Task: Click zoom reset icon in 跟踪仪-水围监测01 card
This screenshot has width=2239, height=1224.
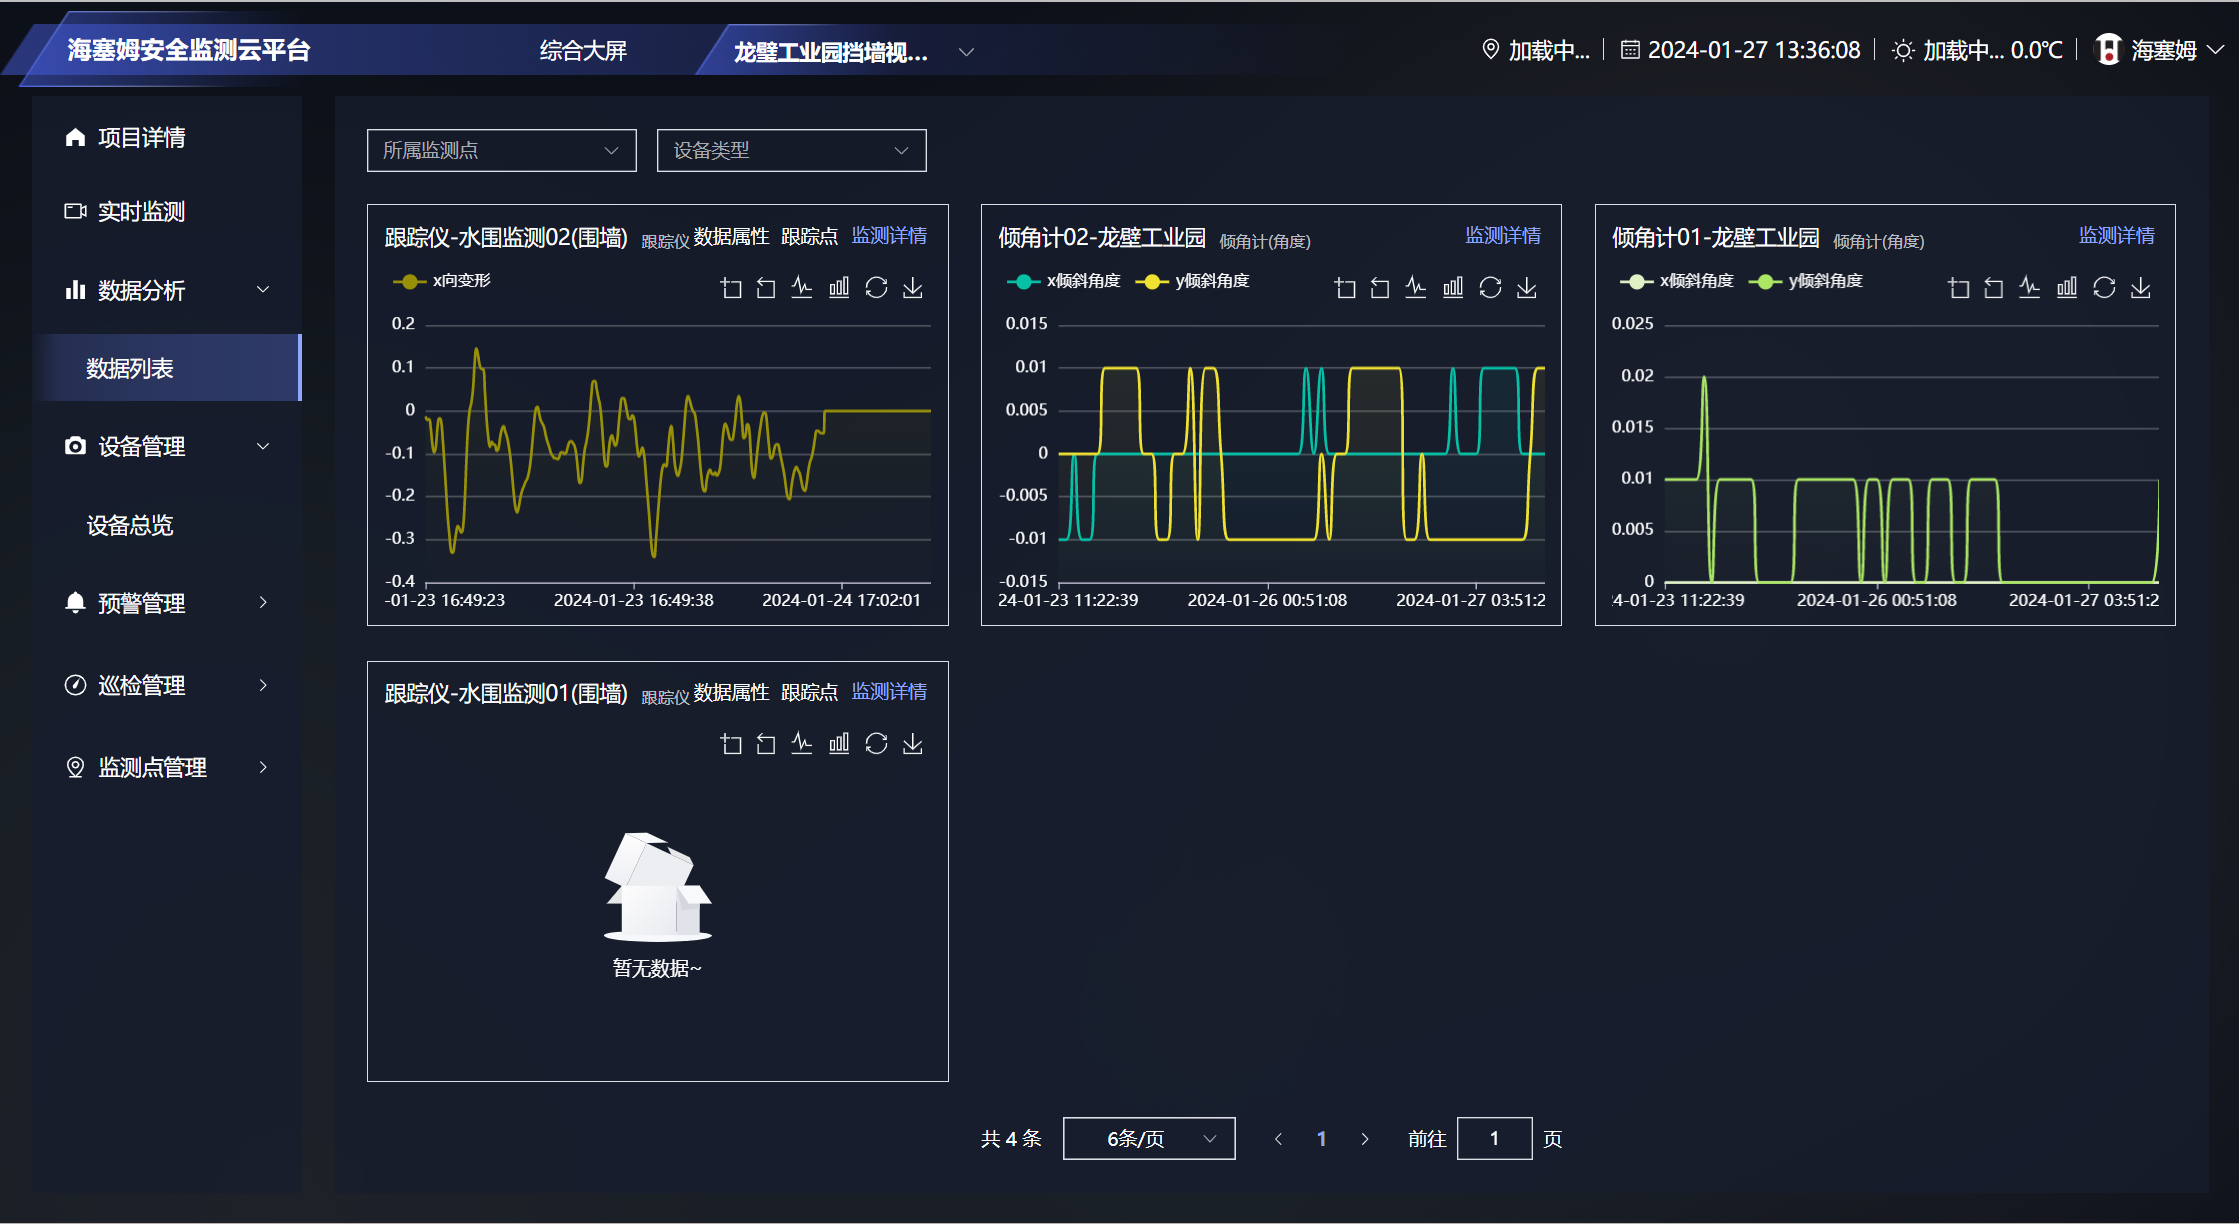Action: tap(766, 744)
